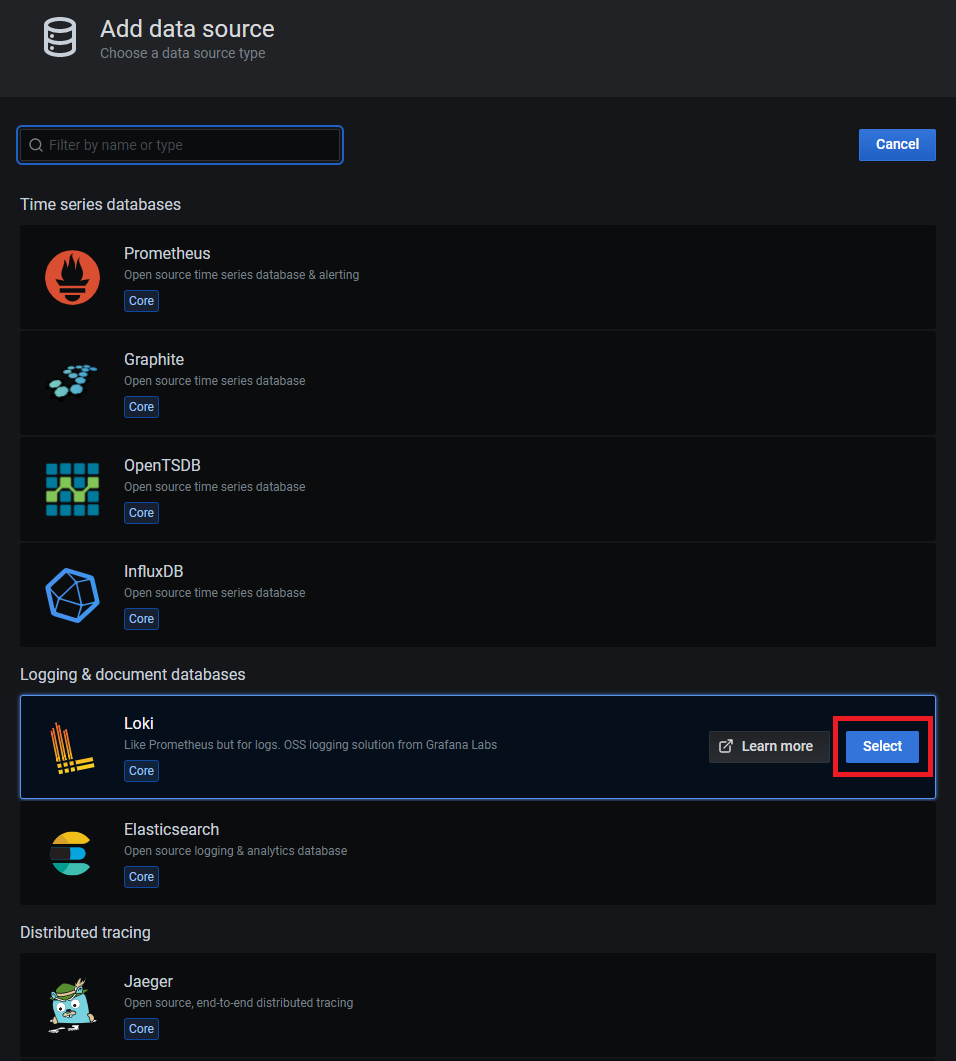The height and width of the screenshot is (1061, 956).
Task: Choose the Prometheus data source title
Action: click(x=167, y=254)
